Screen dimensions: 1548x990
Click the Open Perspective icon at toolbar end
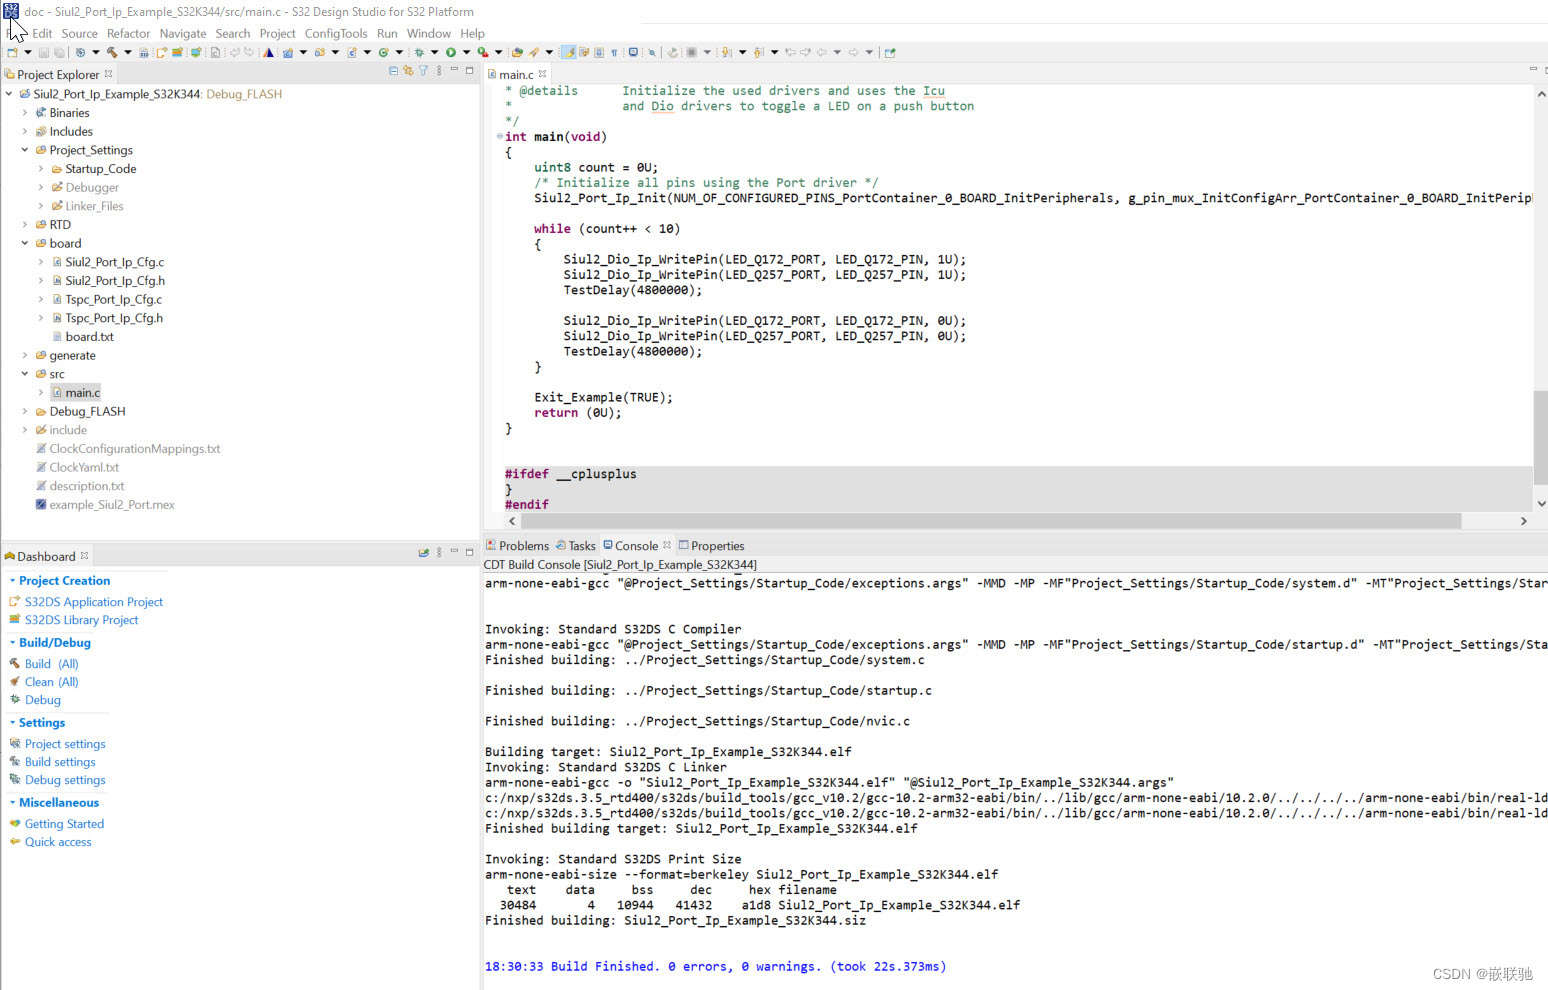(890, 52)
